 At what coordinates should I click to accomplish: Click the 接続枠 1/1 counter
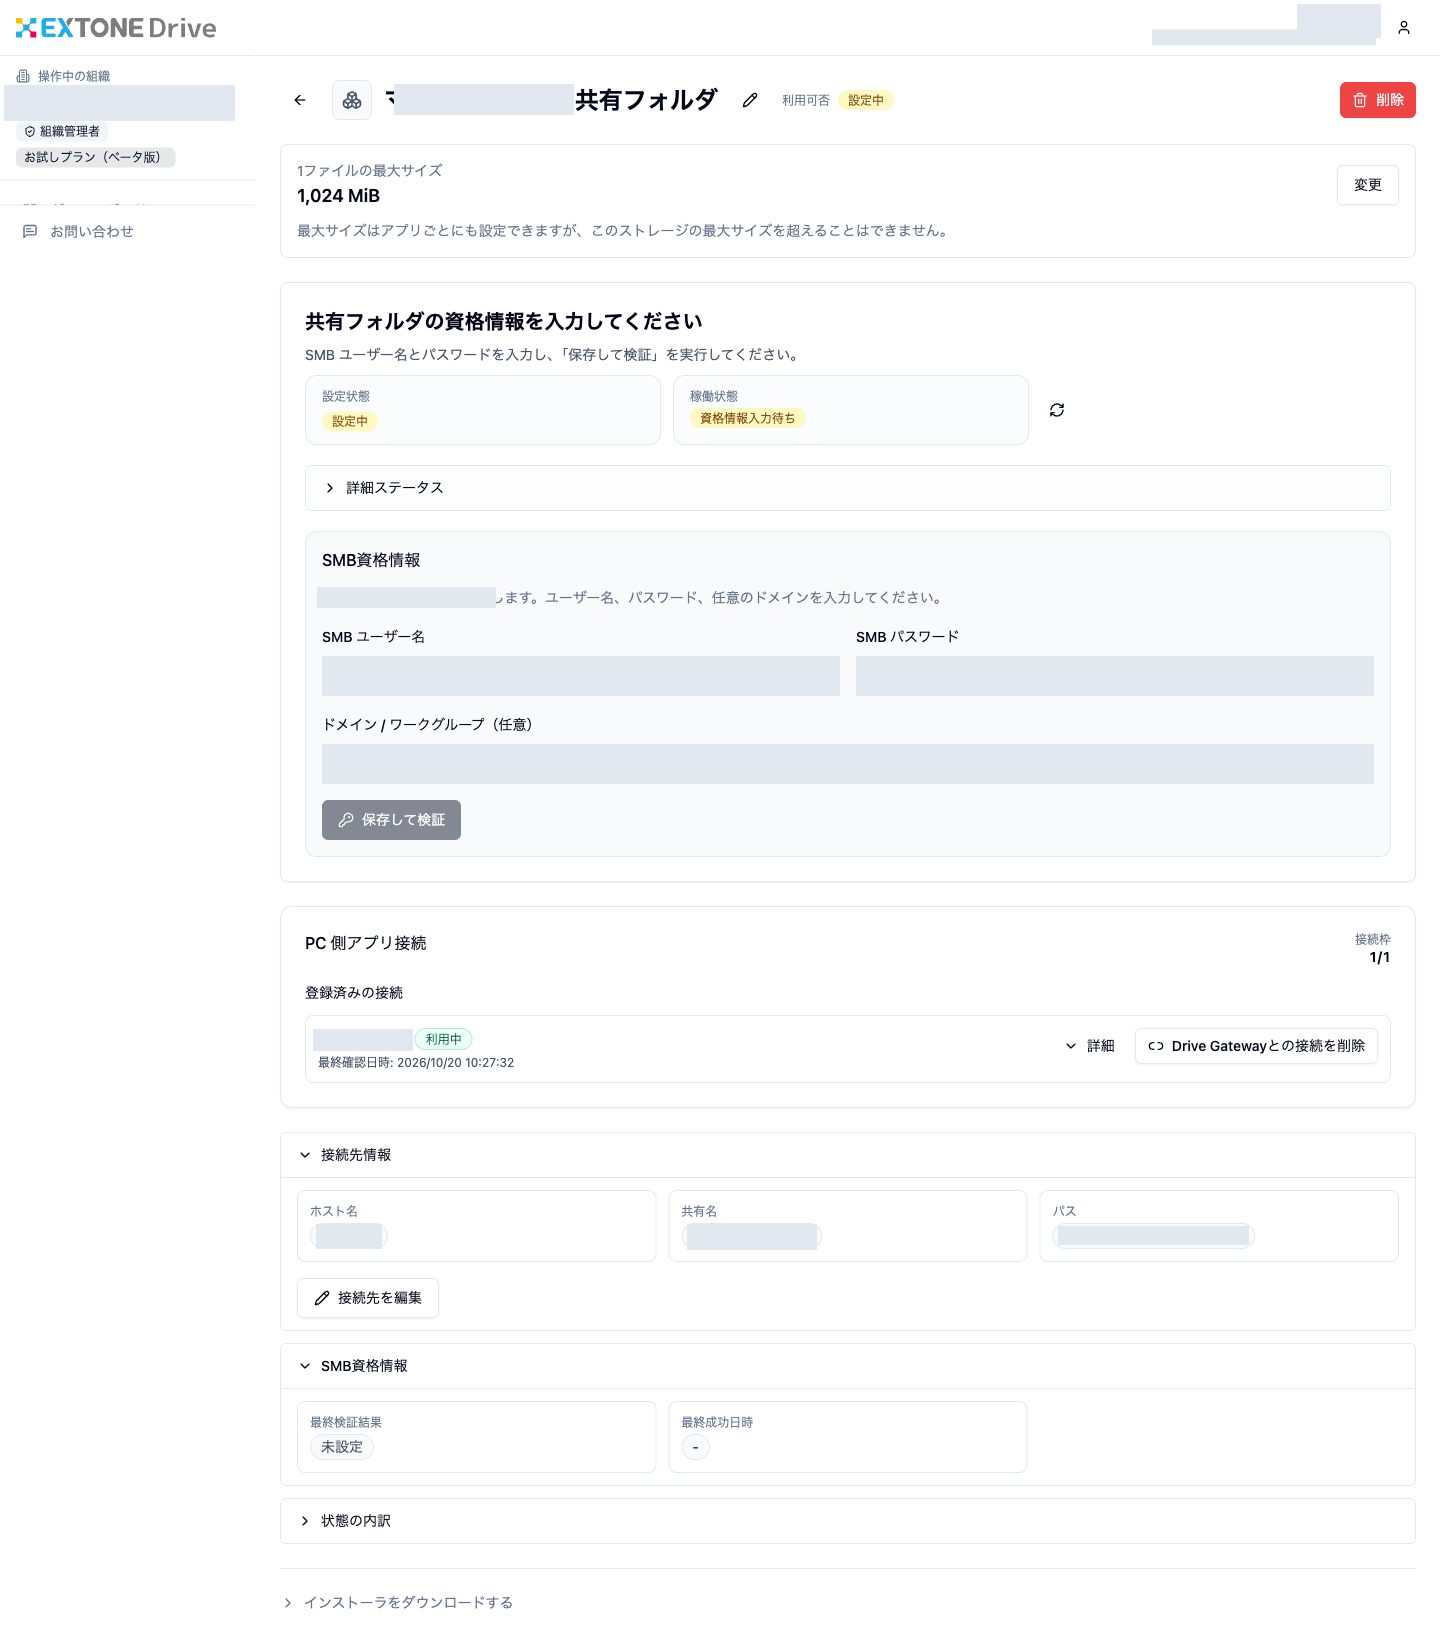point(1372,948)
